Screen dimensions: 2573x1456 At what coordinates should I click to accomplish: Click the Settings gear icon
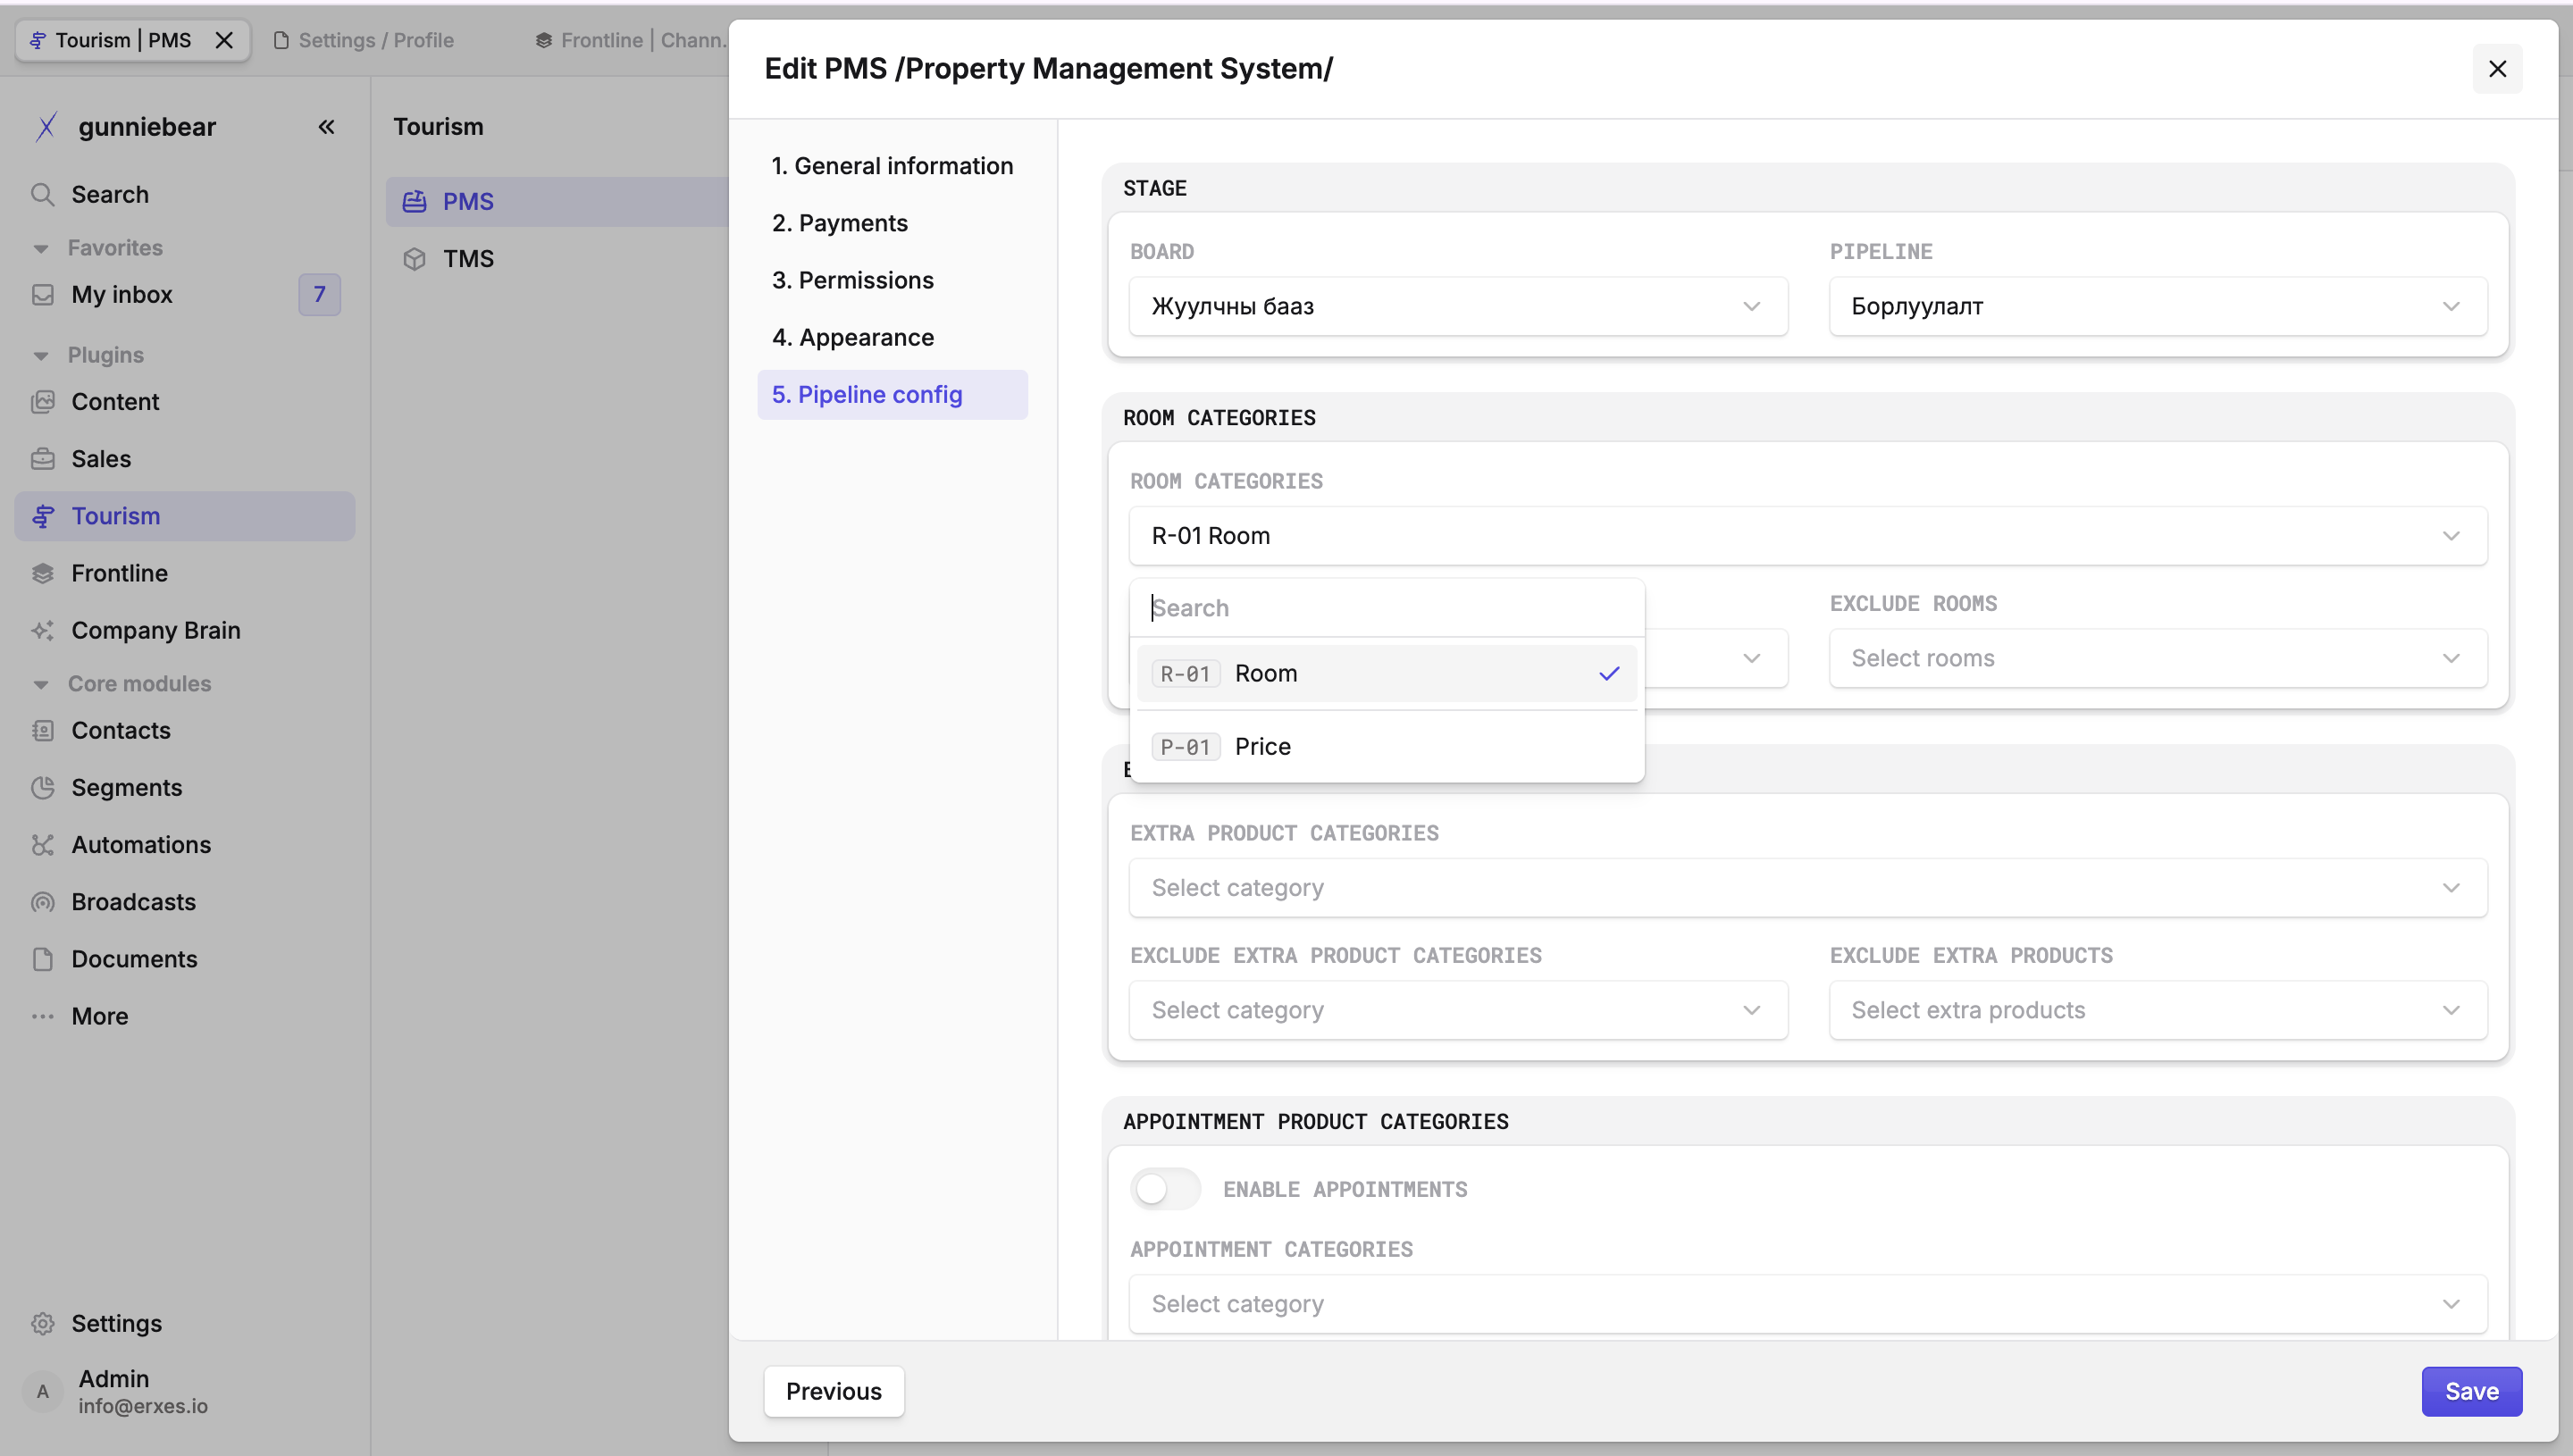[42, 1323]
